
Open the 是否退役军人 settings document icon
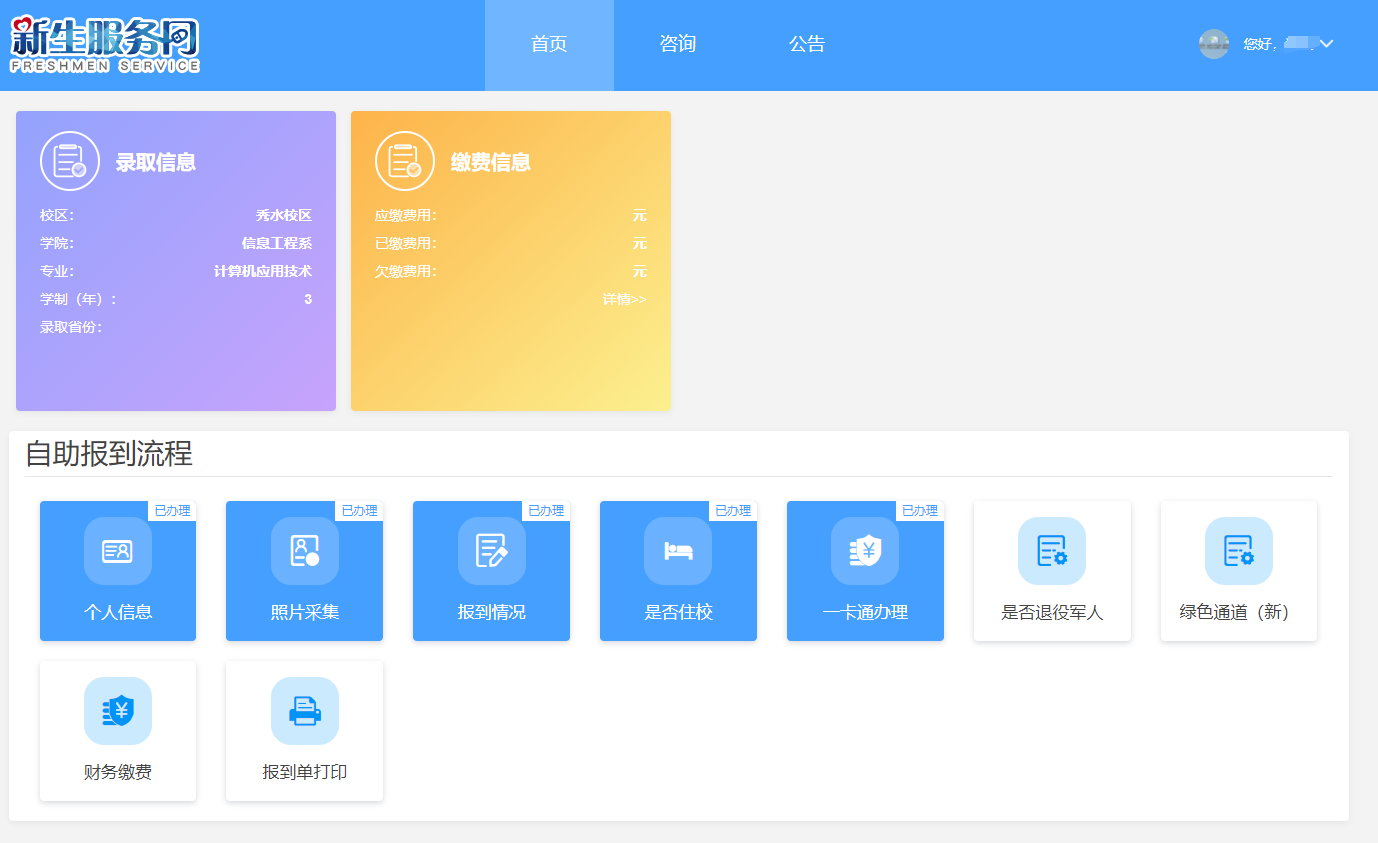pos(1052,551)
